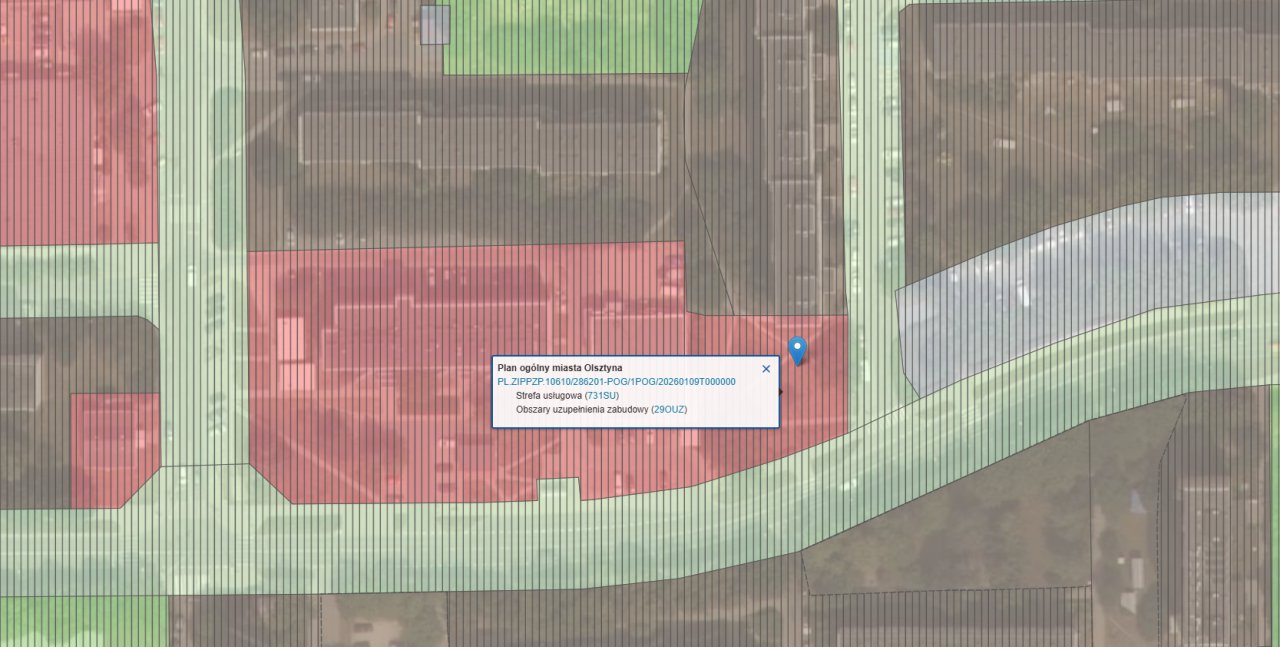Open the 731SU service zone link

pyautogui.click(x=602, y=396)
